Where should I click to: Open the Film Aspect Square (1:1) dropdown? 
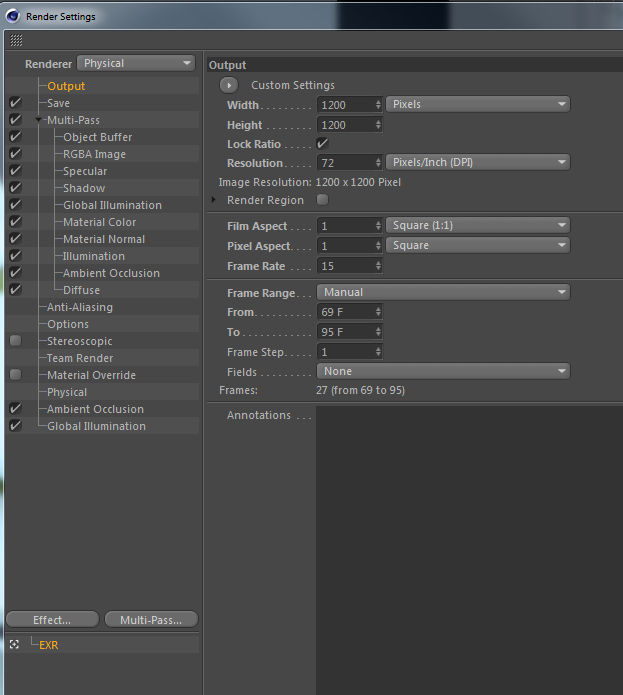pyautogui.click(x=478, y=225)
